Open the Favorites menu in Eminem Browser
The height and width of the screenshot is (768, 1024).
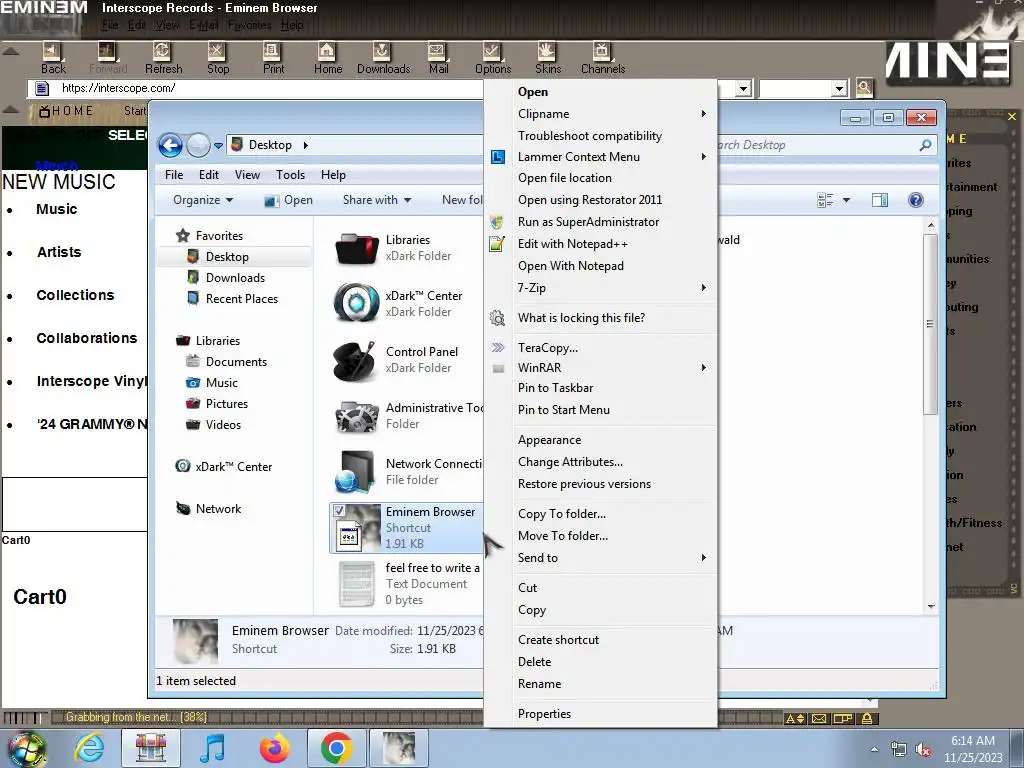coord(249,25)
